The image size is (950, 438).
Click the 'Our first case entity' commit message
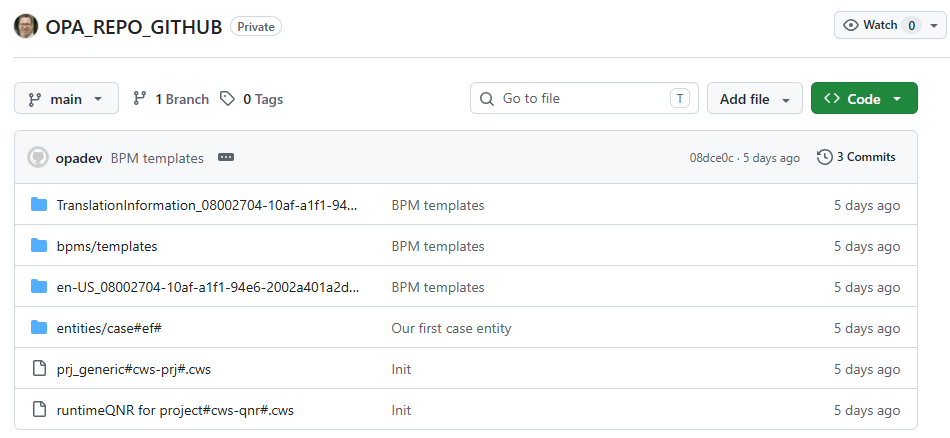[x=451, y=328]
